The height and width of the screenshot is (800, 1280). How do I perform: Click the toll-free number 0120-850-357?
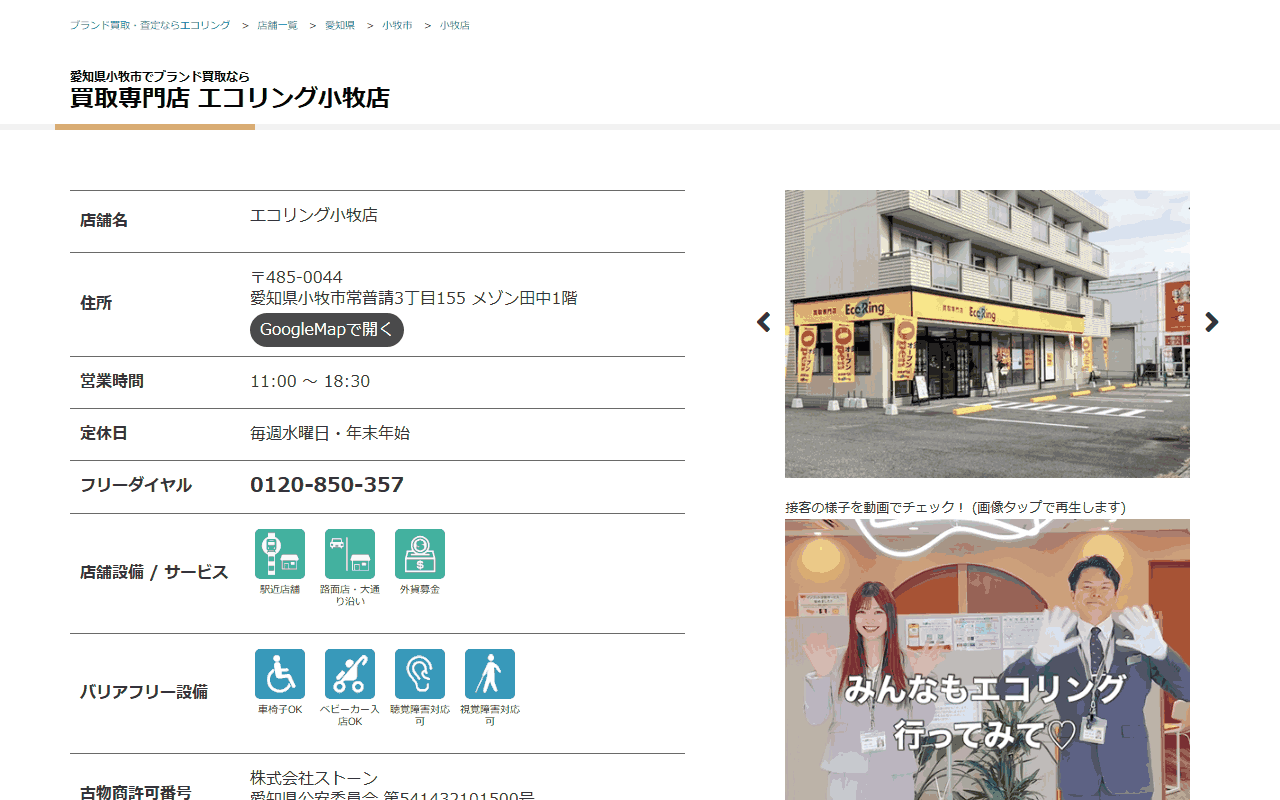coord(327,485)
